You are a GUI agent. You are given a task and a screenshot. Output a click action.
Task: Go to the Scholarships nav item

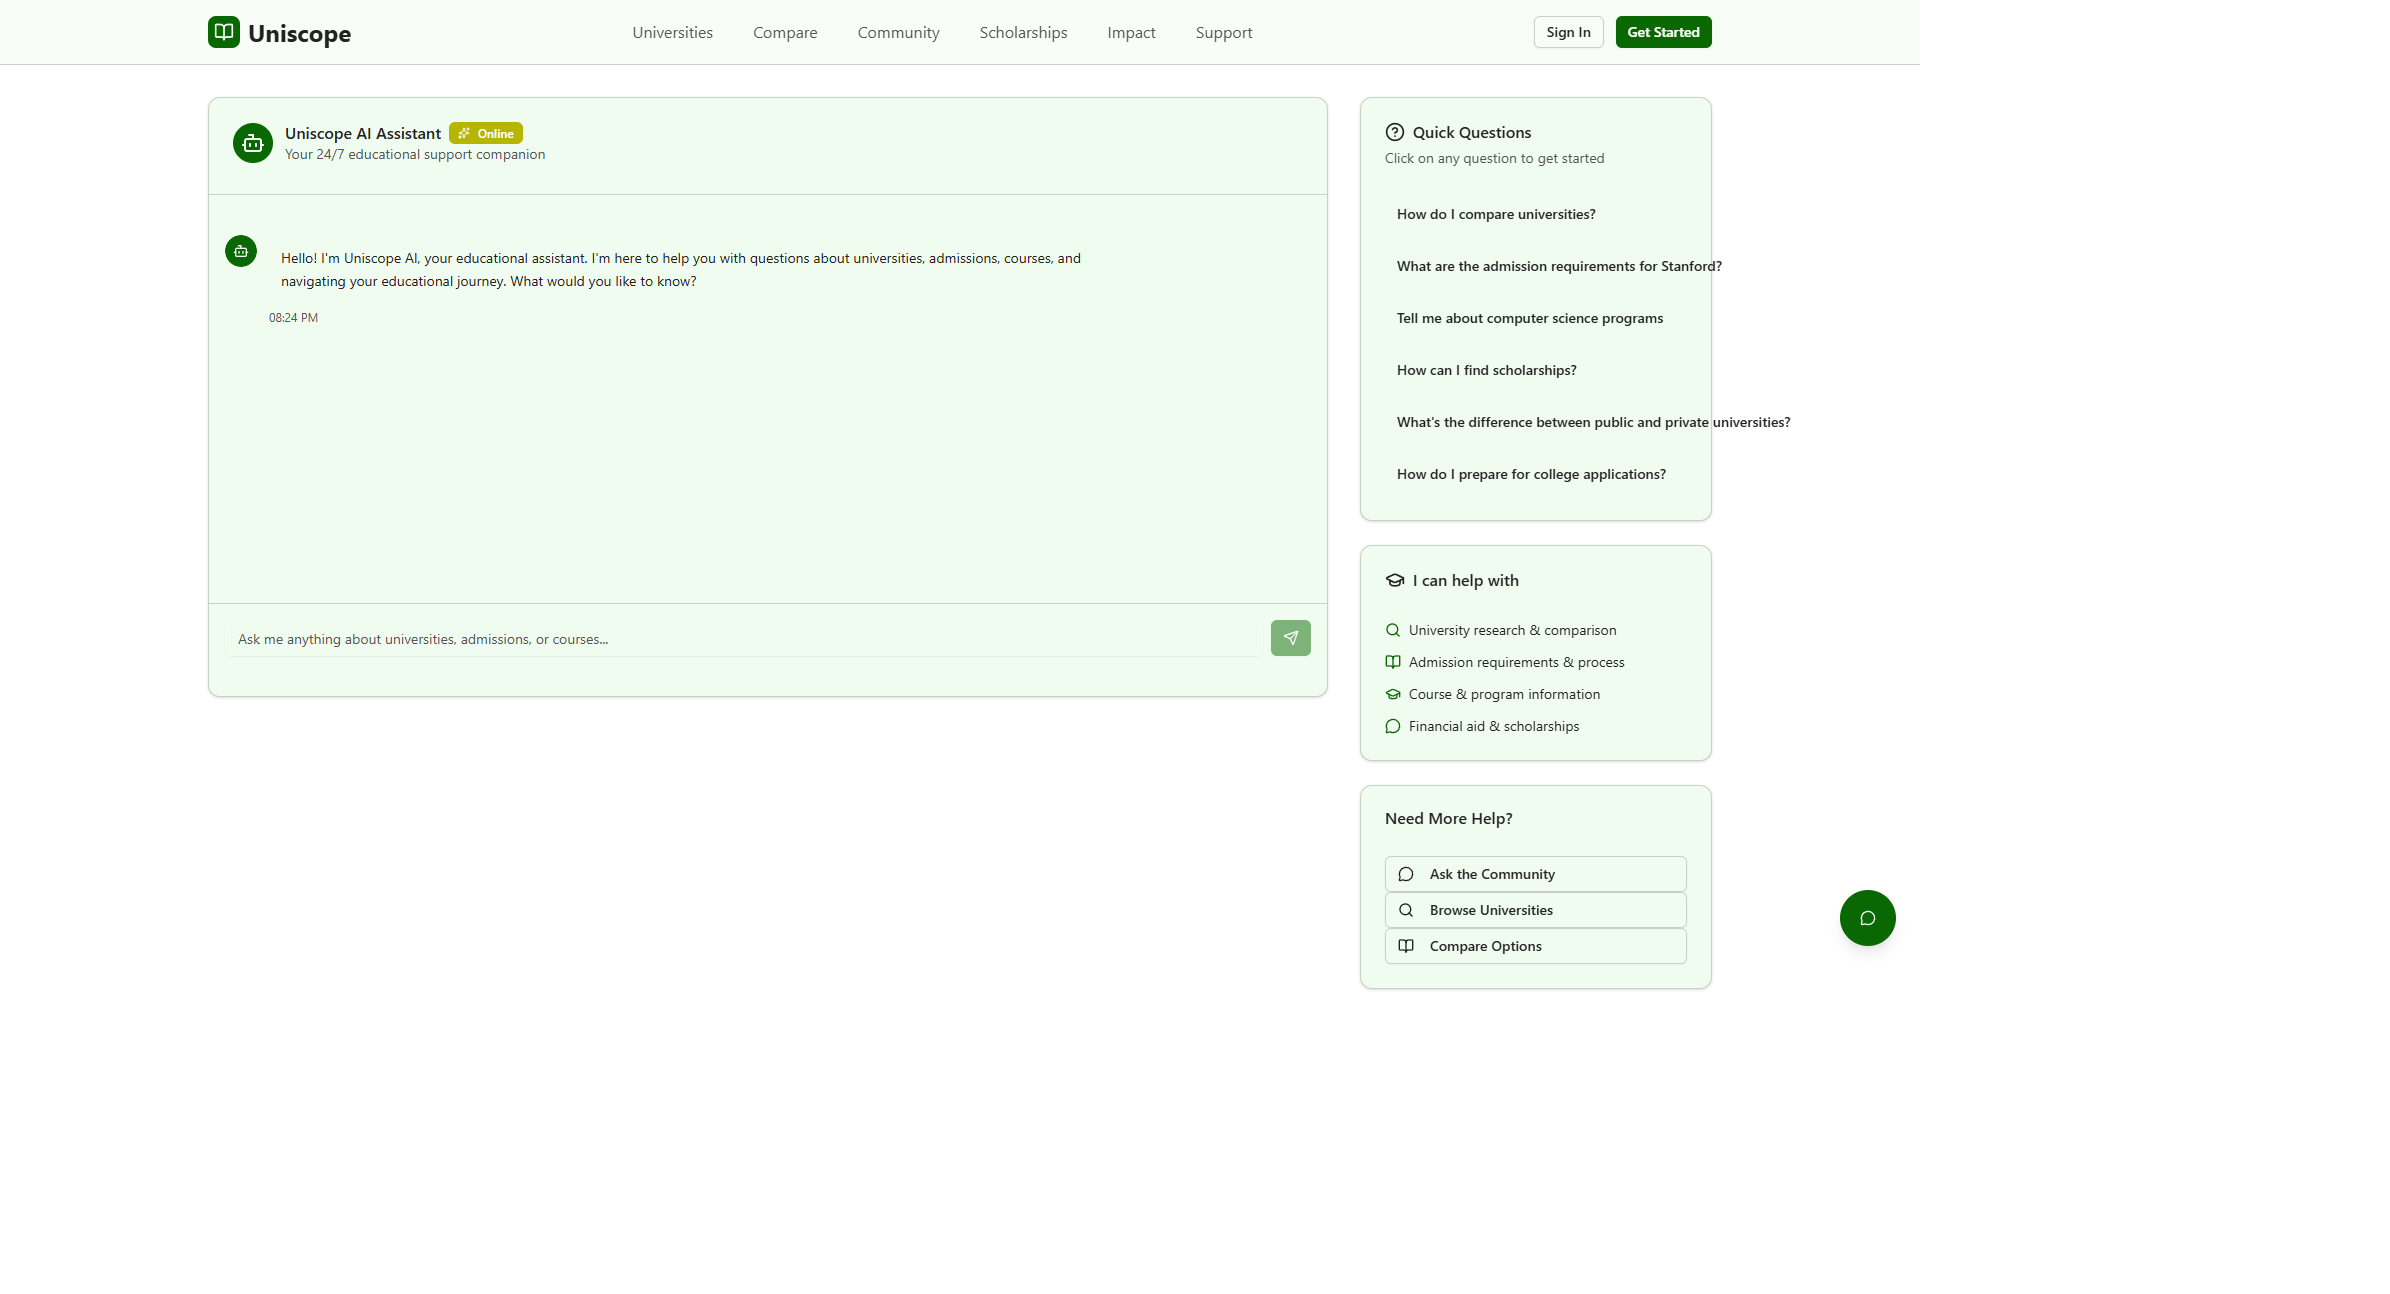(1023, 32)
